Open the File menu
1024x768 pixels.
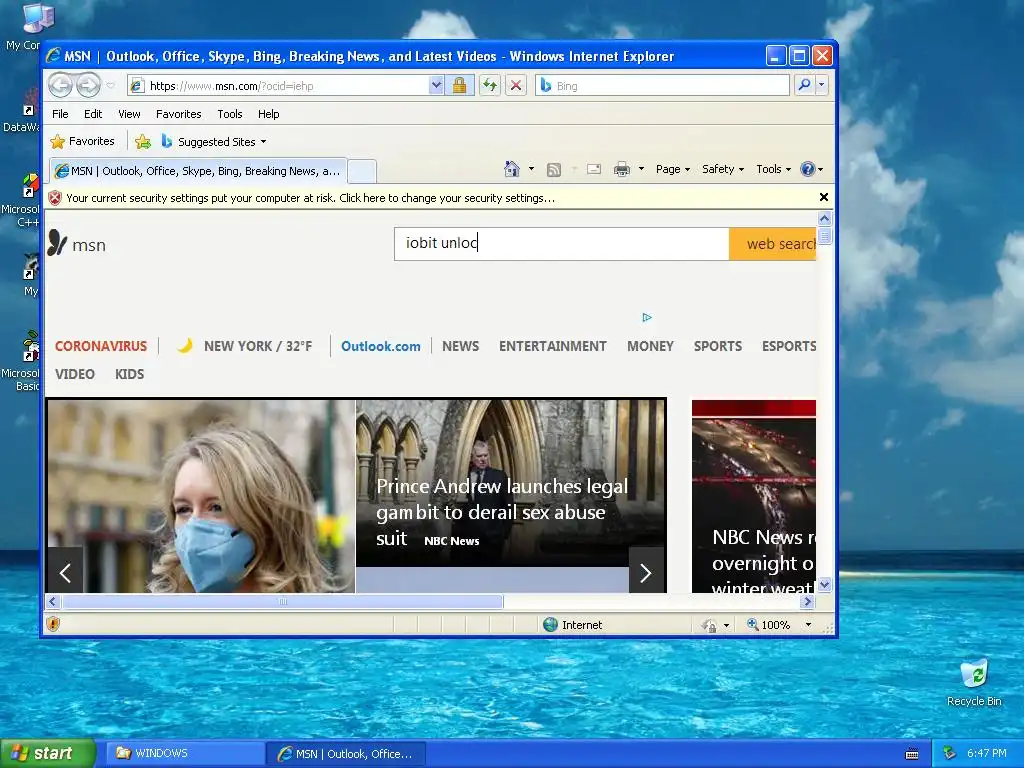pyautogui.click(x=60, y=114)
